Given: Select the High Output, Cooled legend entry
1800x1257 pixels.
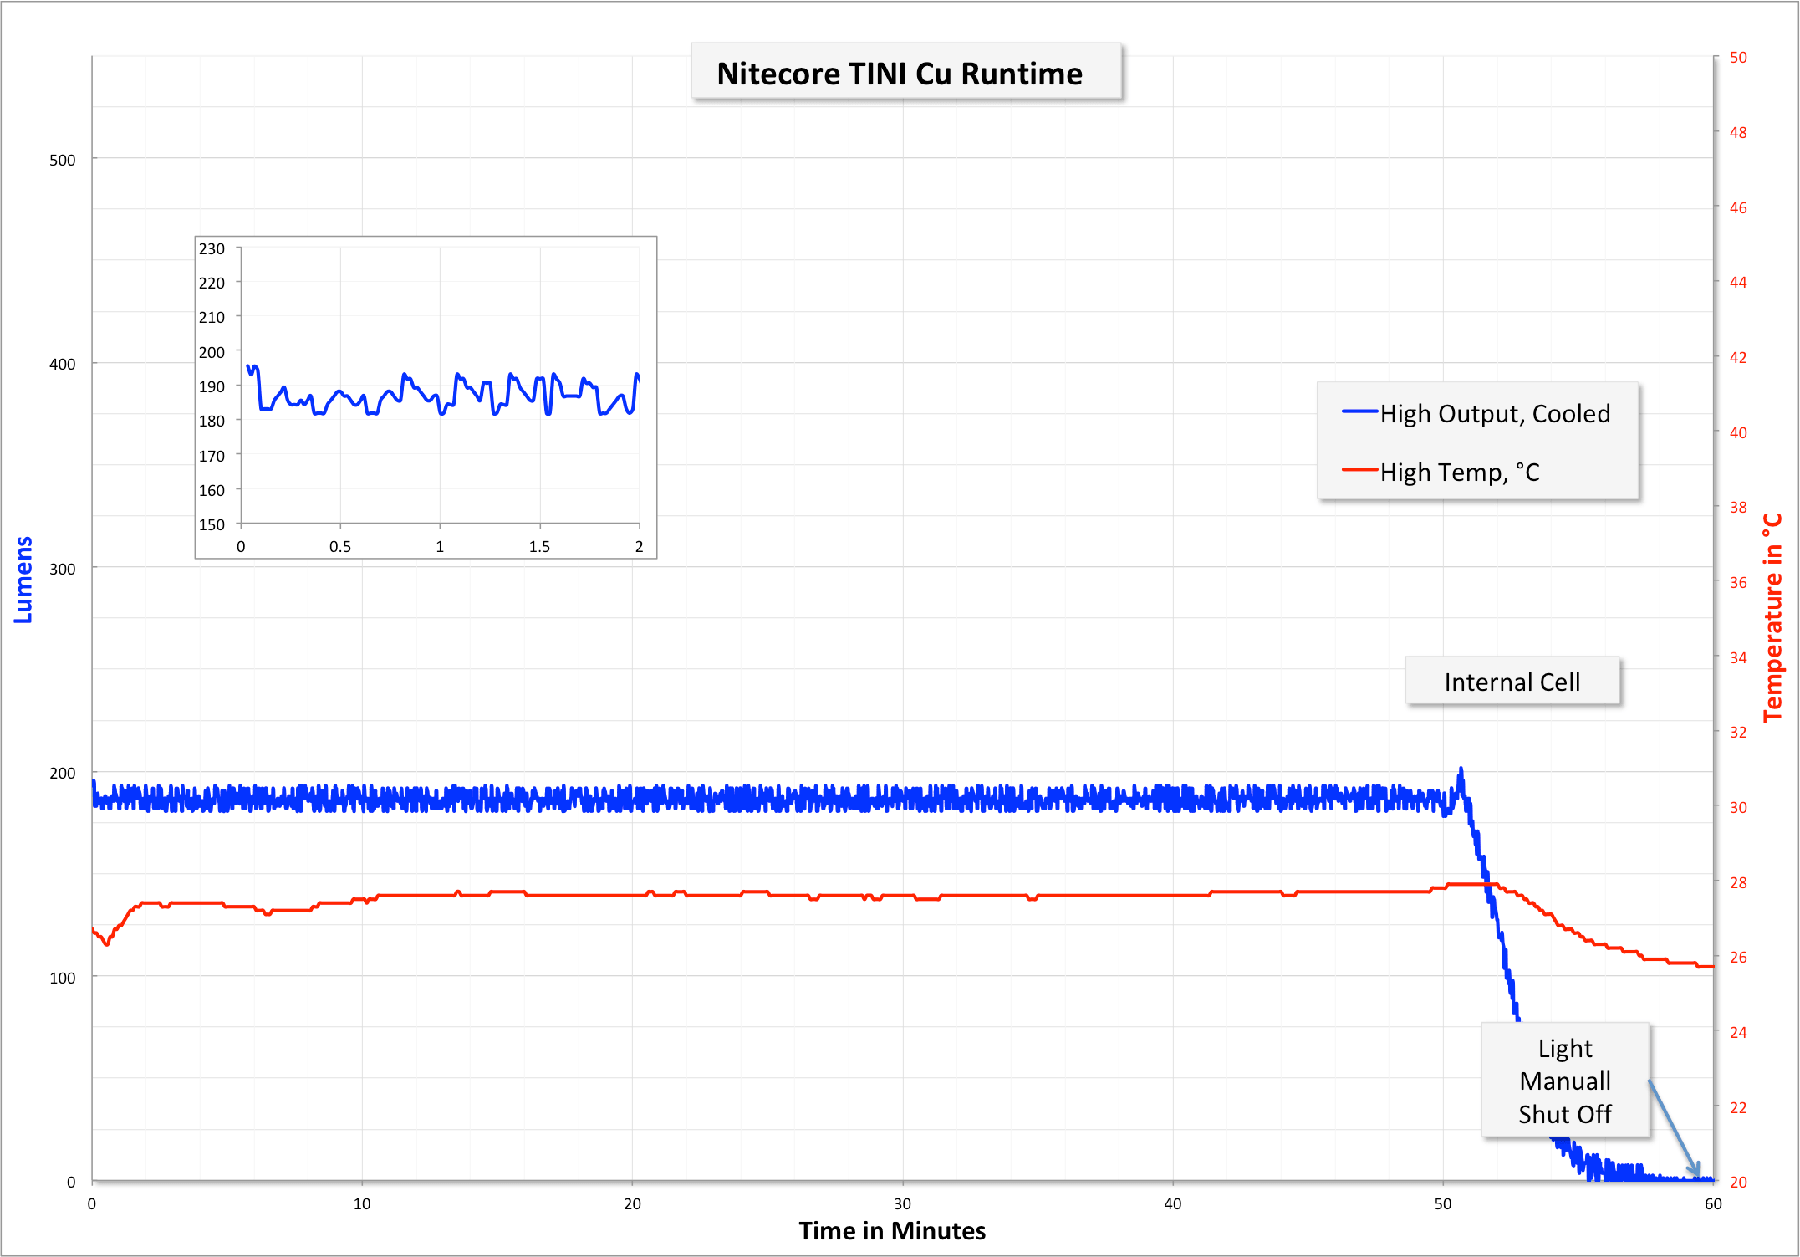Looking at the screenshot, I should 1494,414.
